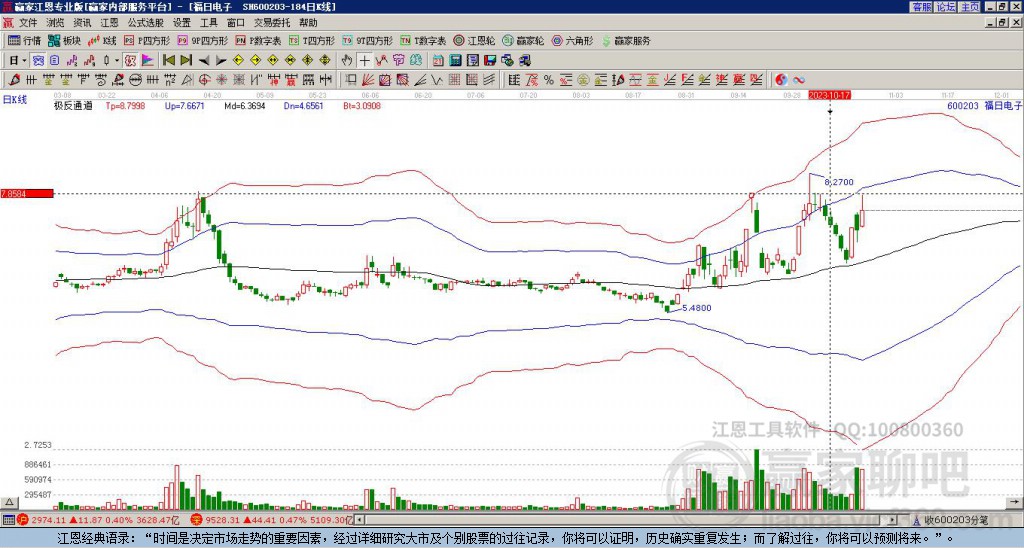Step left with black arrow icon
The image size is (1024, 548).
[x=204, y=61]
